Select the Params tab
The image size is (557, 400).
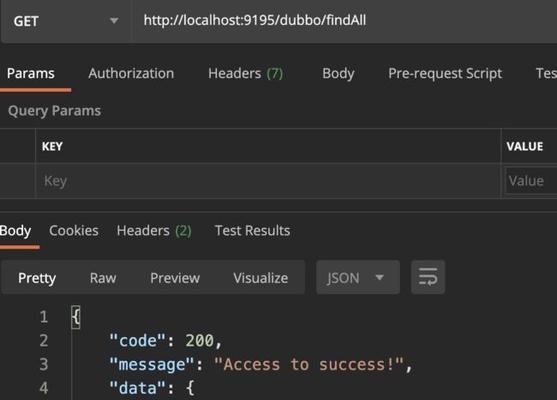point(31,74)
